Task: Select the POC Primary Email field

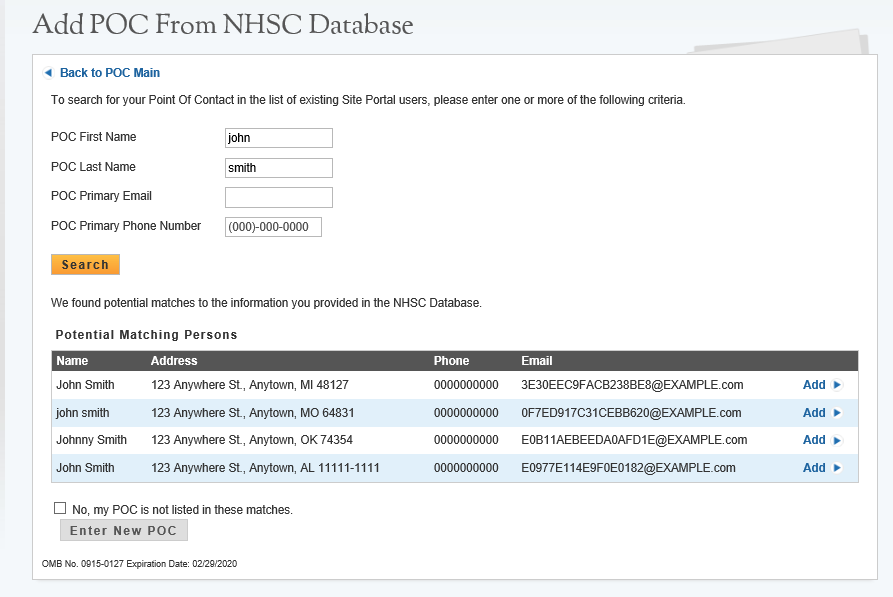Action: tap(279, 197)
